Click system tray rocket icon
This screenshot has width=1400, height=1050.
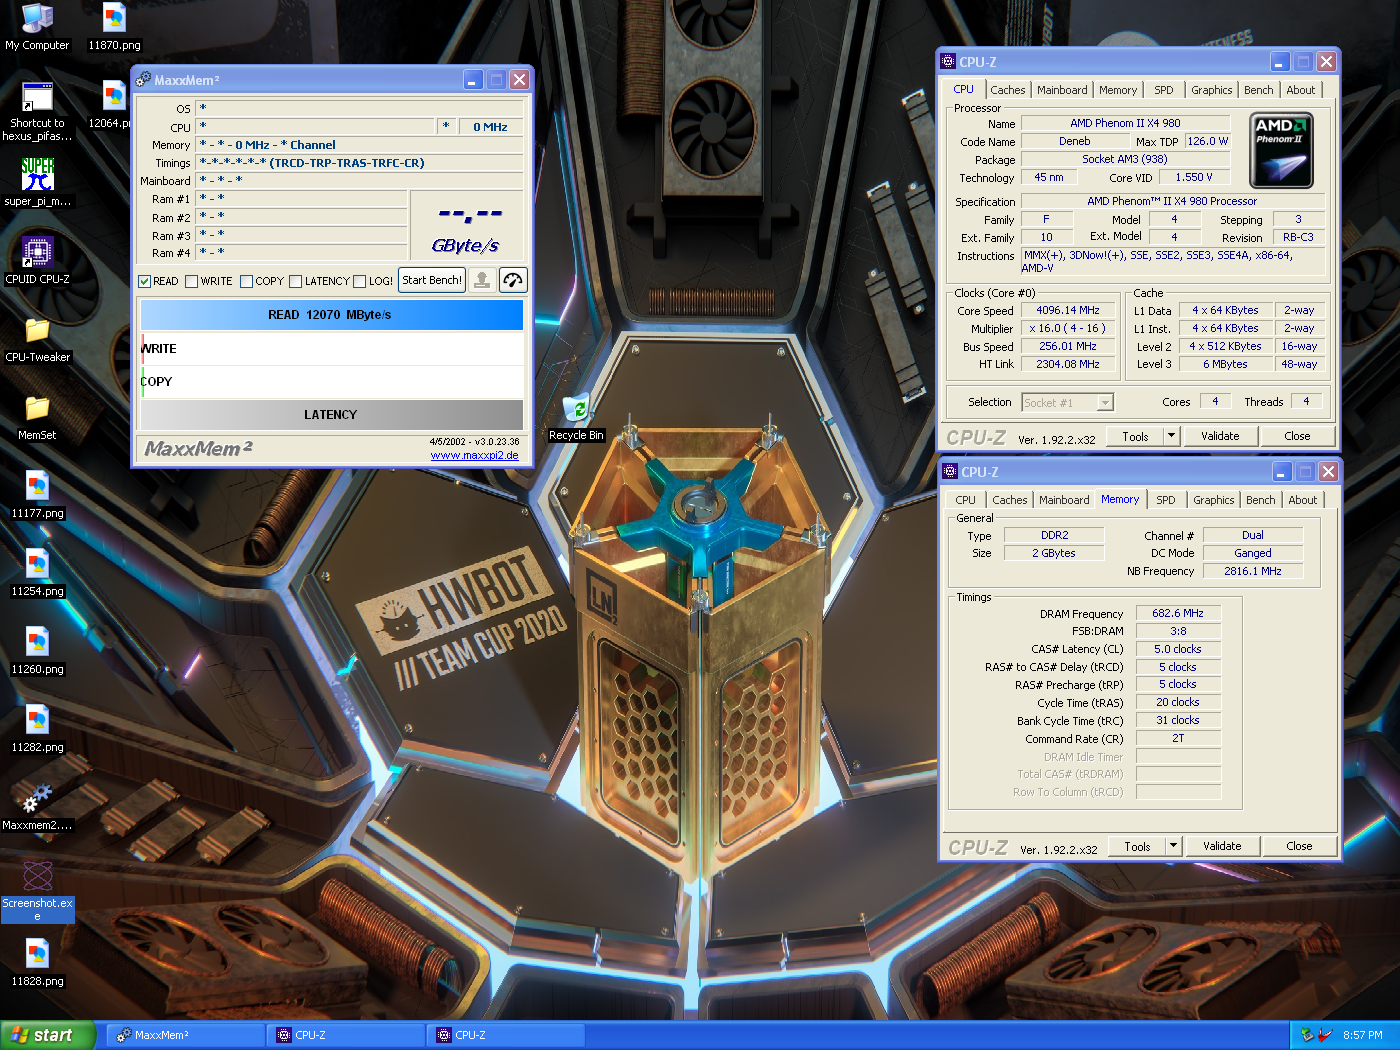pyautogui.click(x=1325, y=1035)
